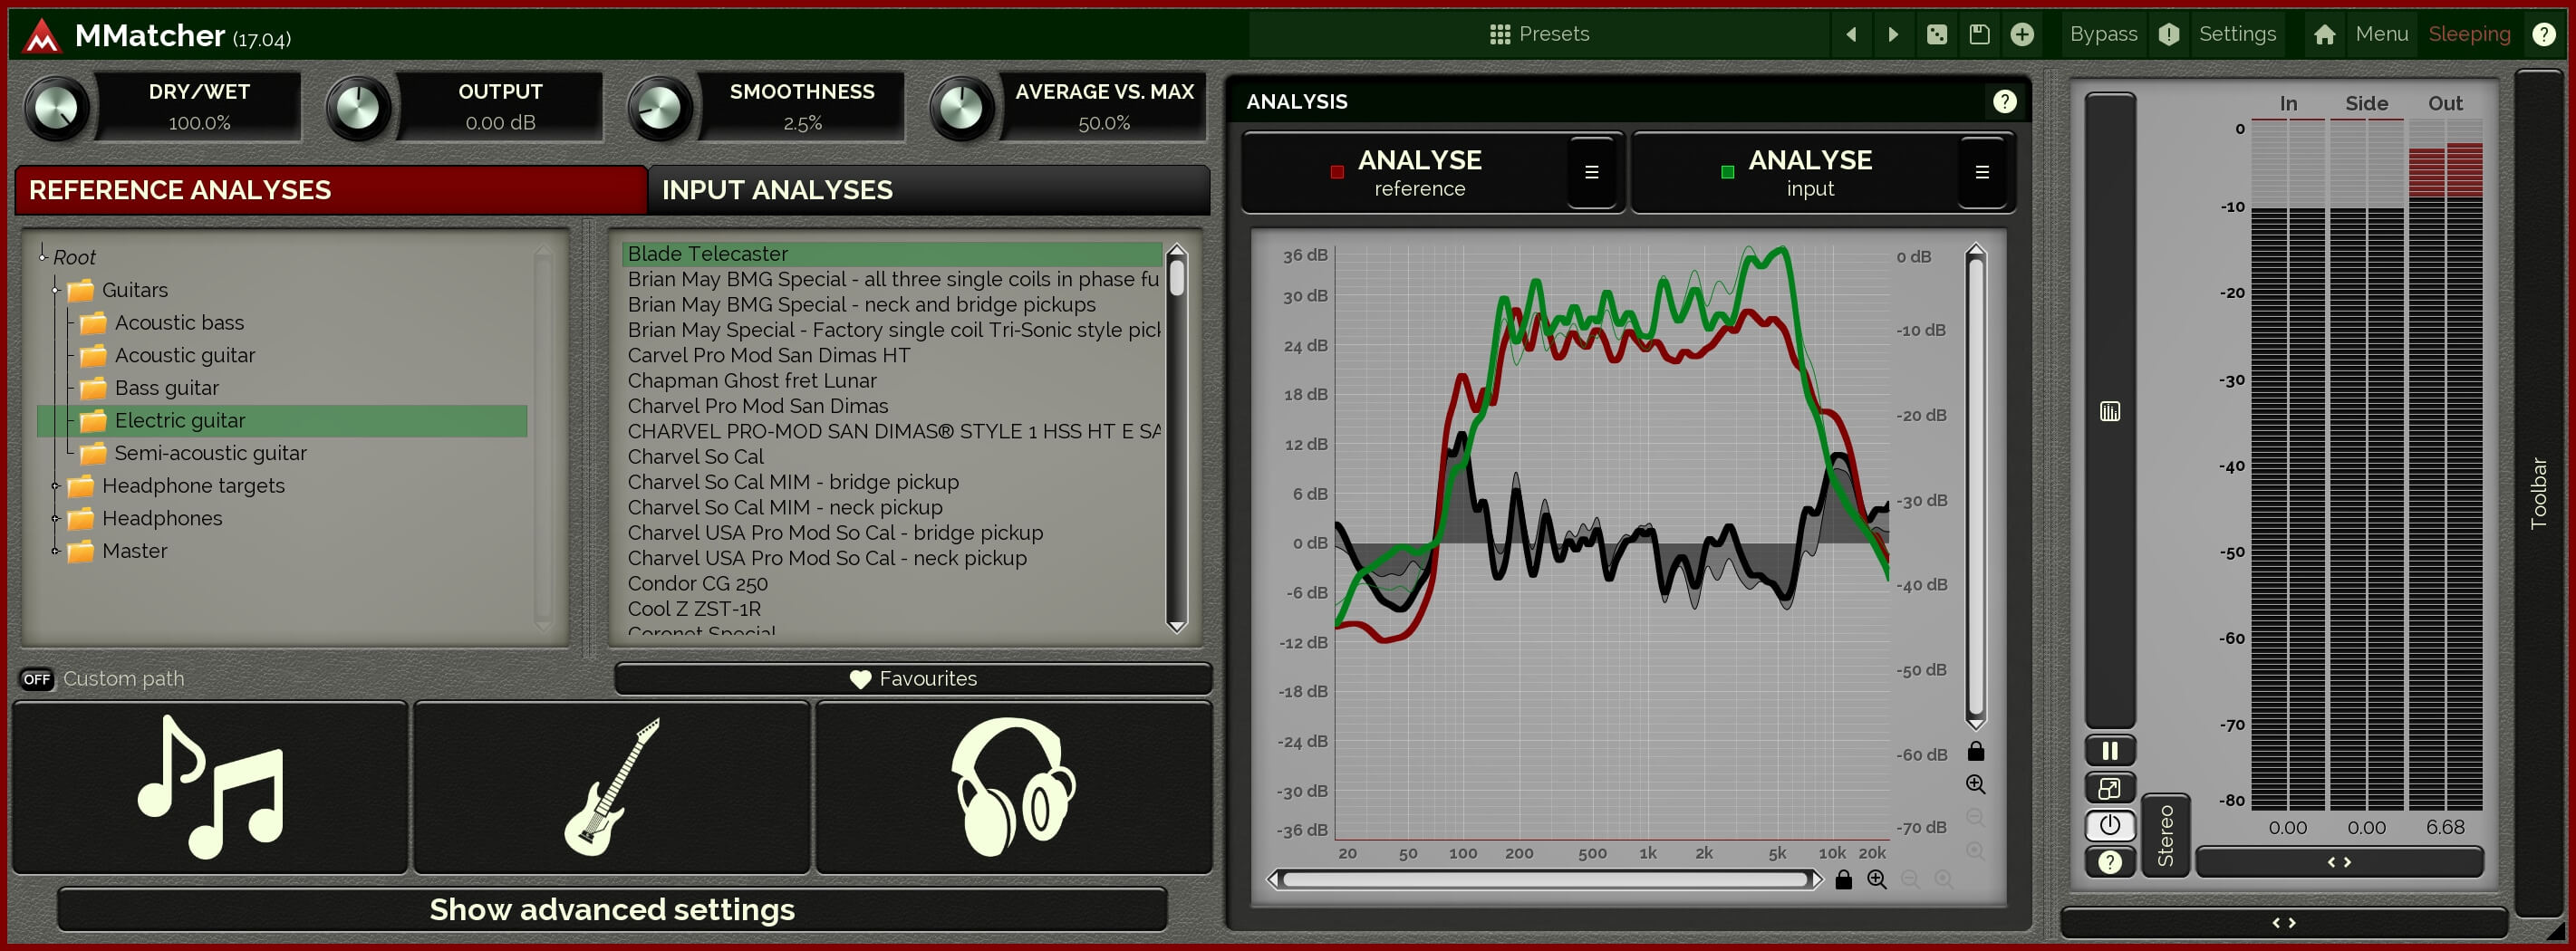Select the music notes category icon

click(210, 787)
